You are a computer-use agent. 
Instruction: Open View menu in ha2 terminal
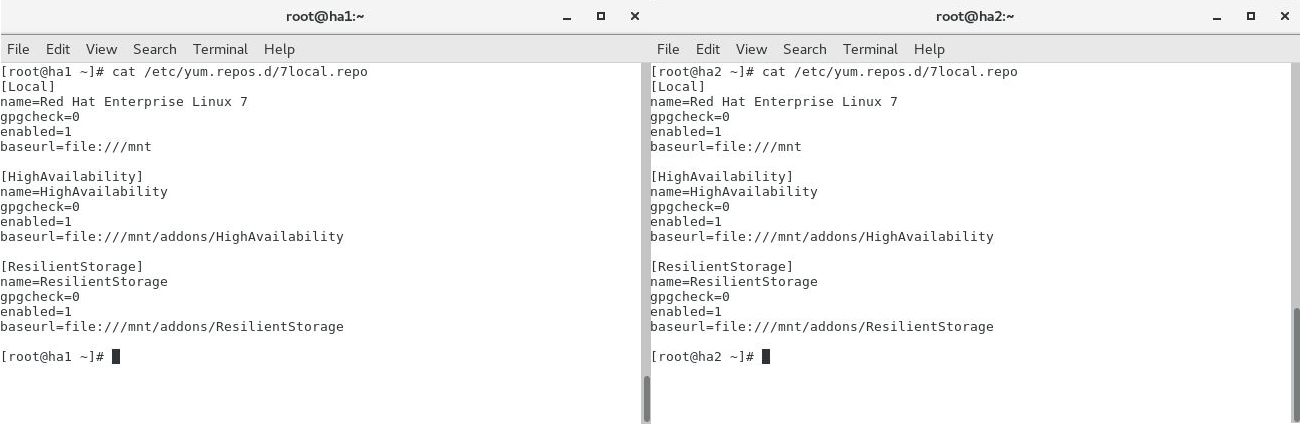point(751,49)
